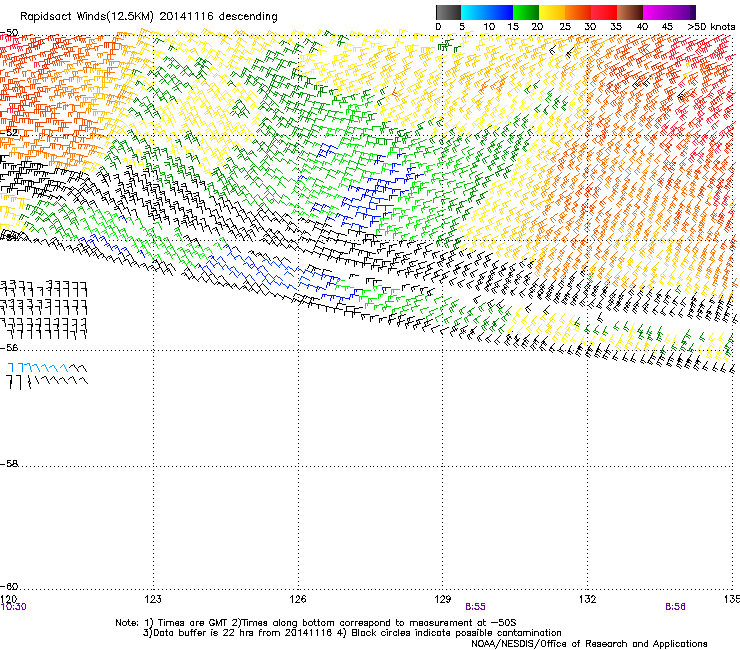Click legend scale value '5'
The image size is (740, 650).
462,27
